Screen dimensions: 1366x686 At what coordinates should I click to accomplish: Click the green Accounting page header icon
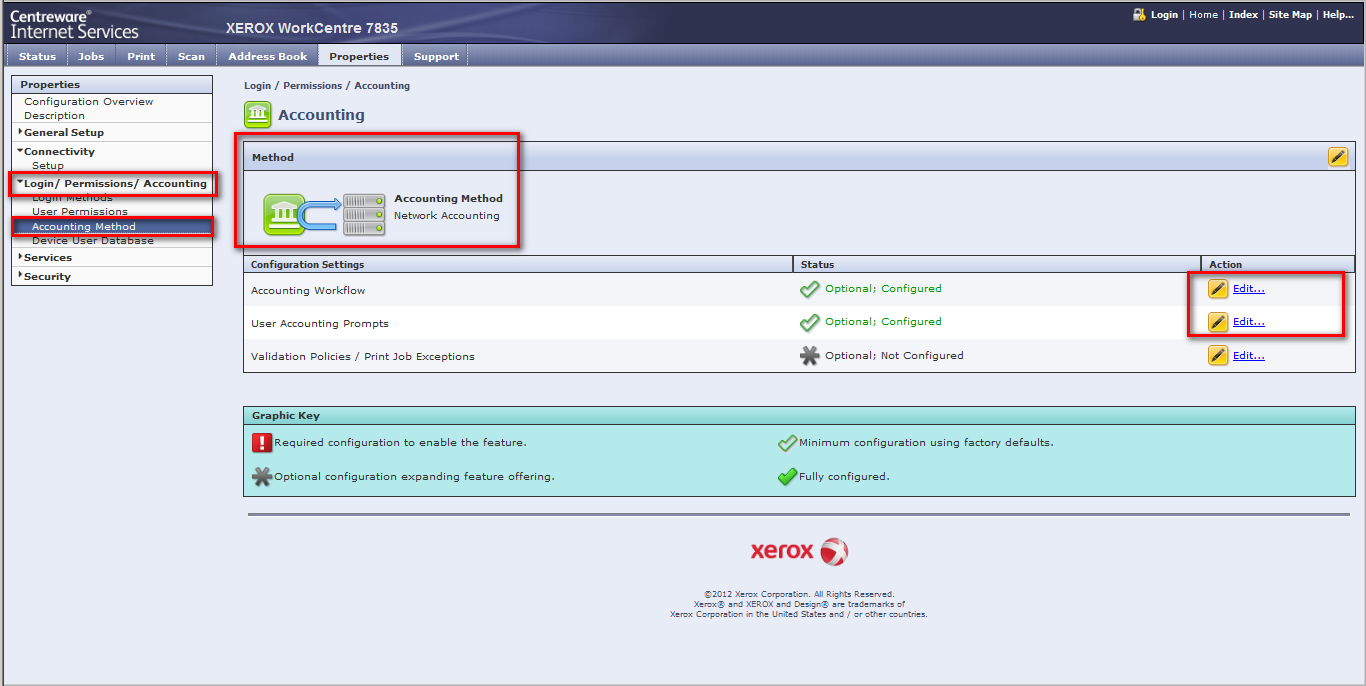coord(257,115)
